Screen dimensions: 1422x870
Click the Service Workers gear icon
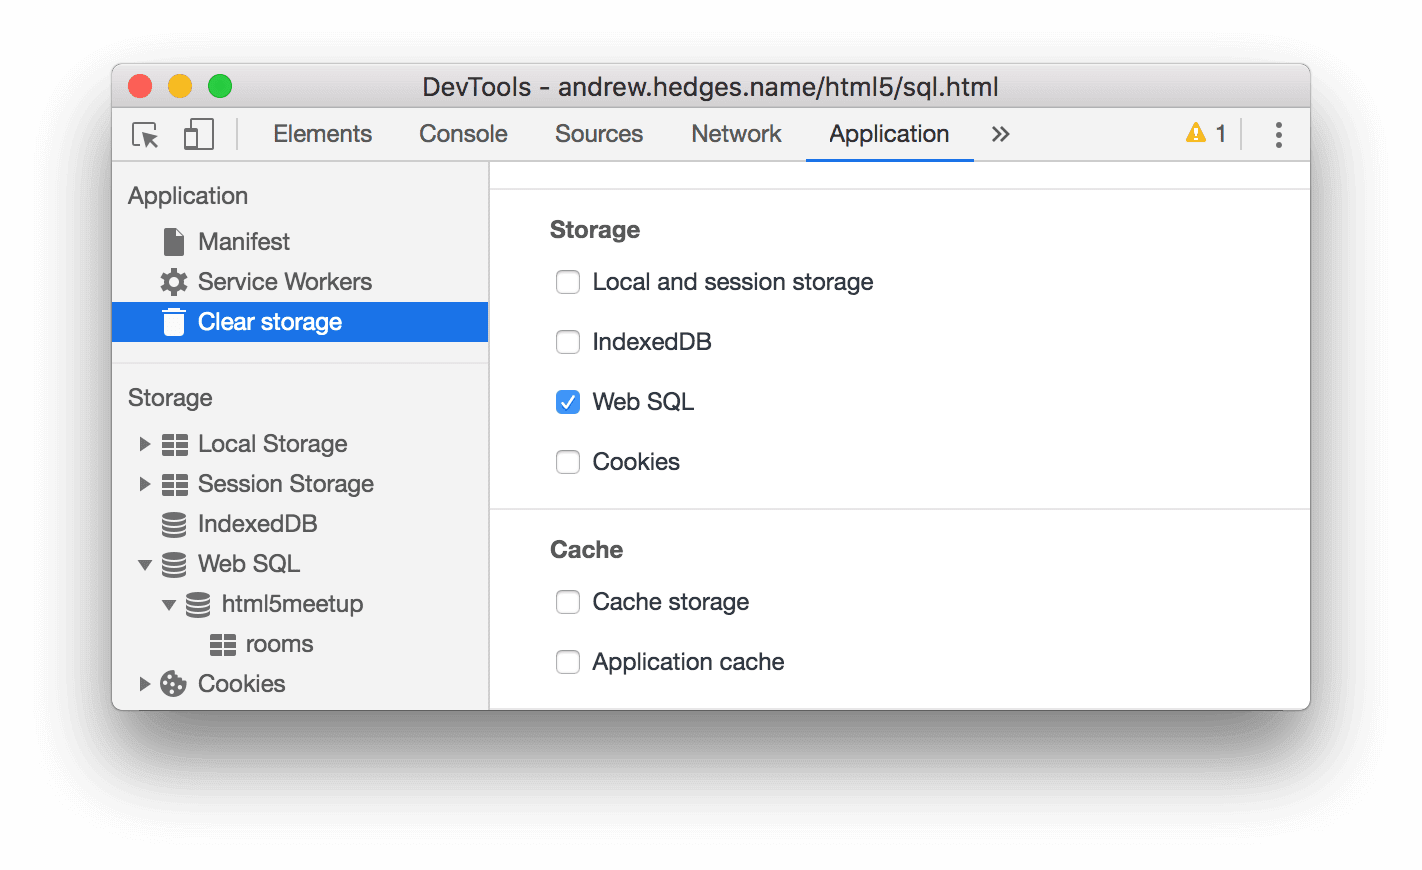(172, 281)
